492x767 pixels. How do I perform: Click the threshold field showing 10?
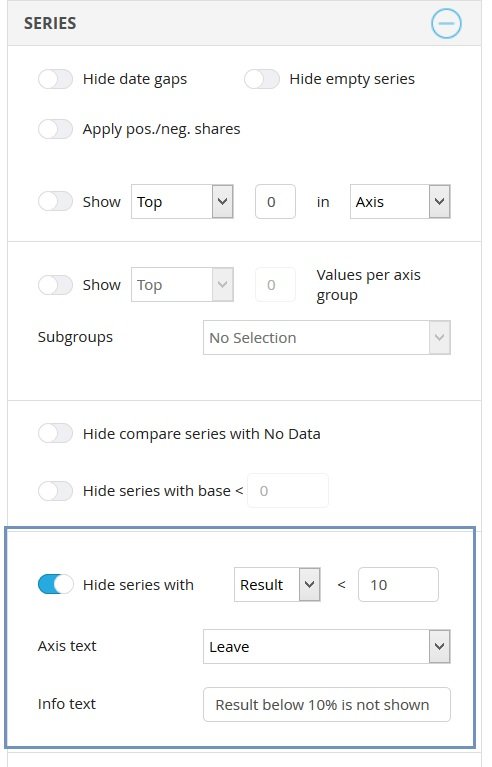[x=399, y=585]
